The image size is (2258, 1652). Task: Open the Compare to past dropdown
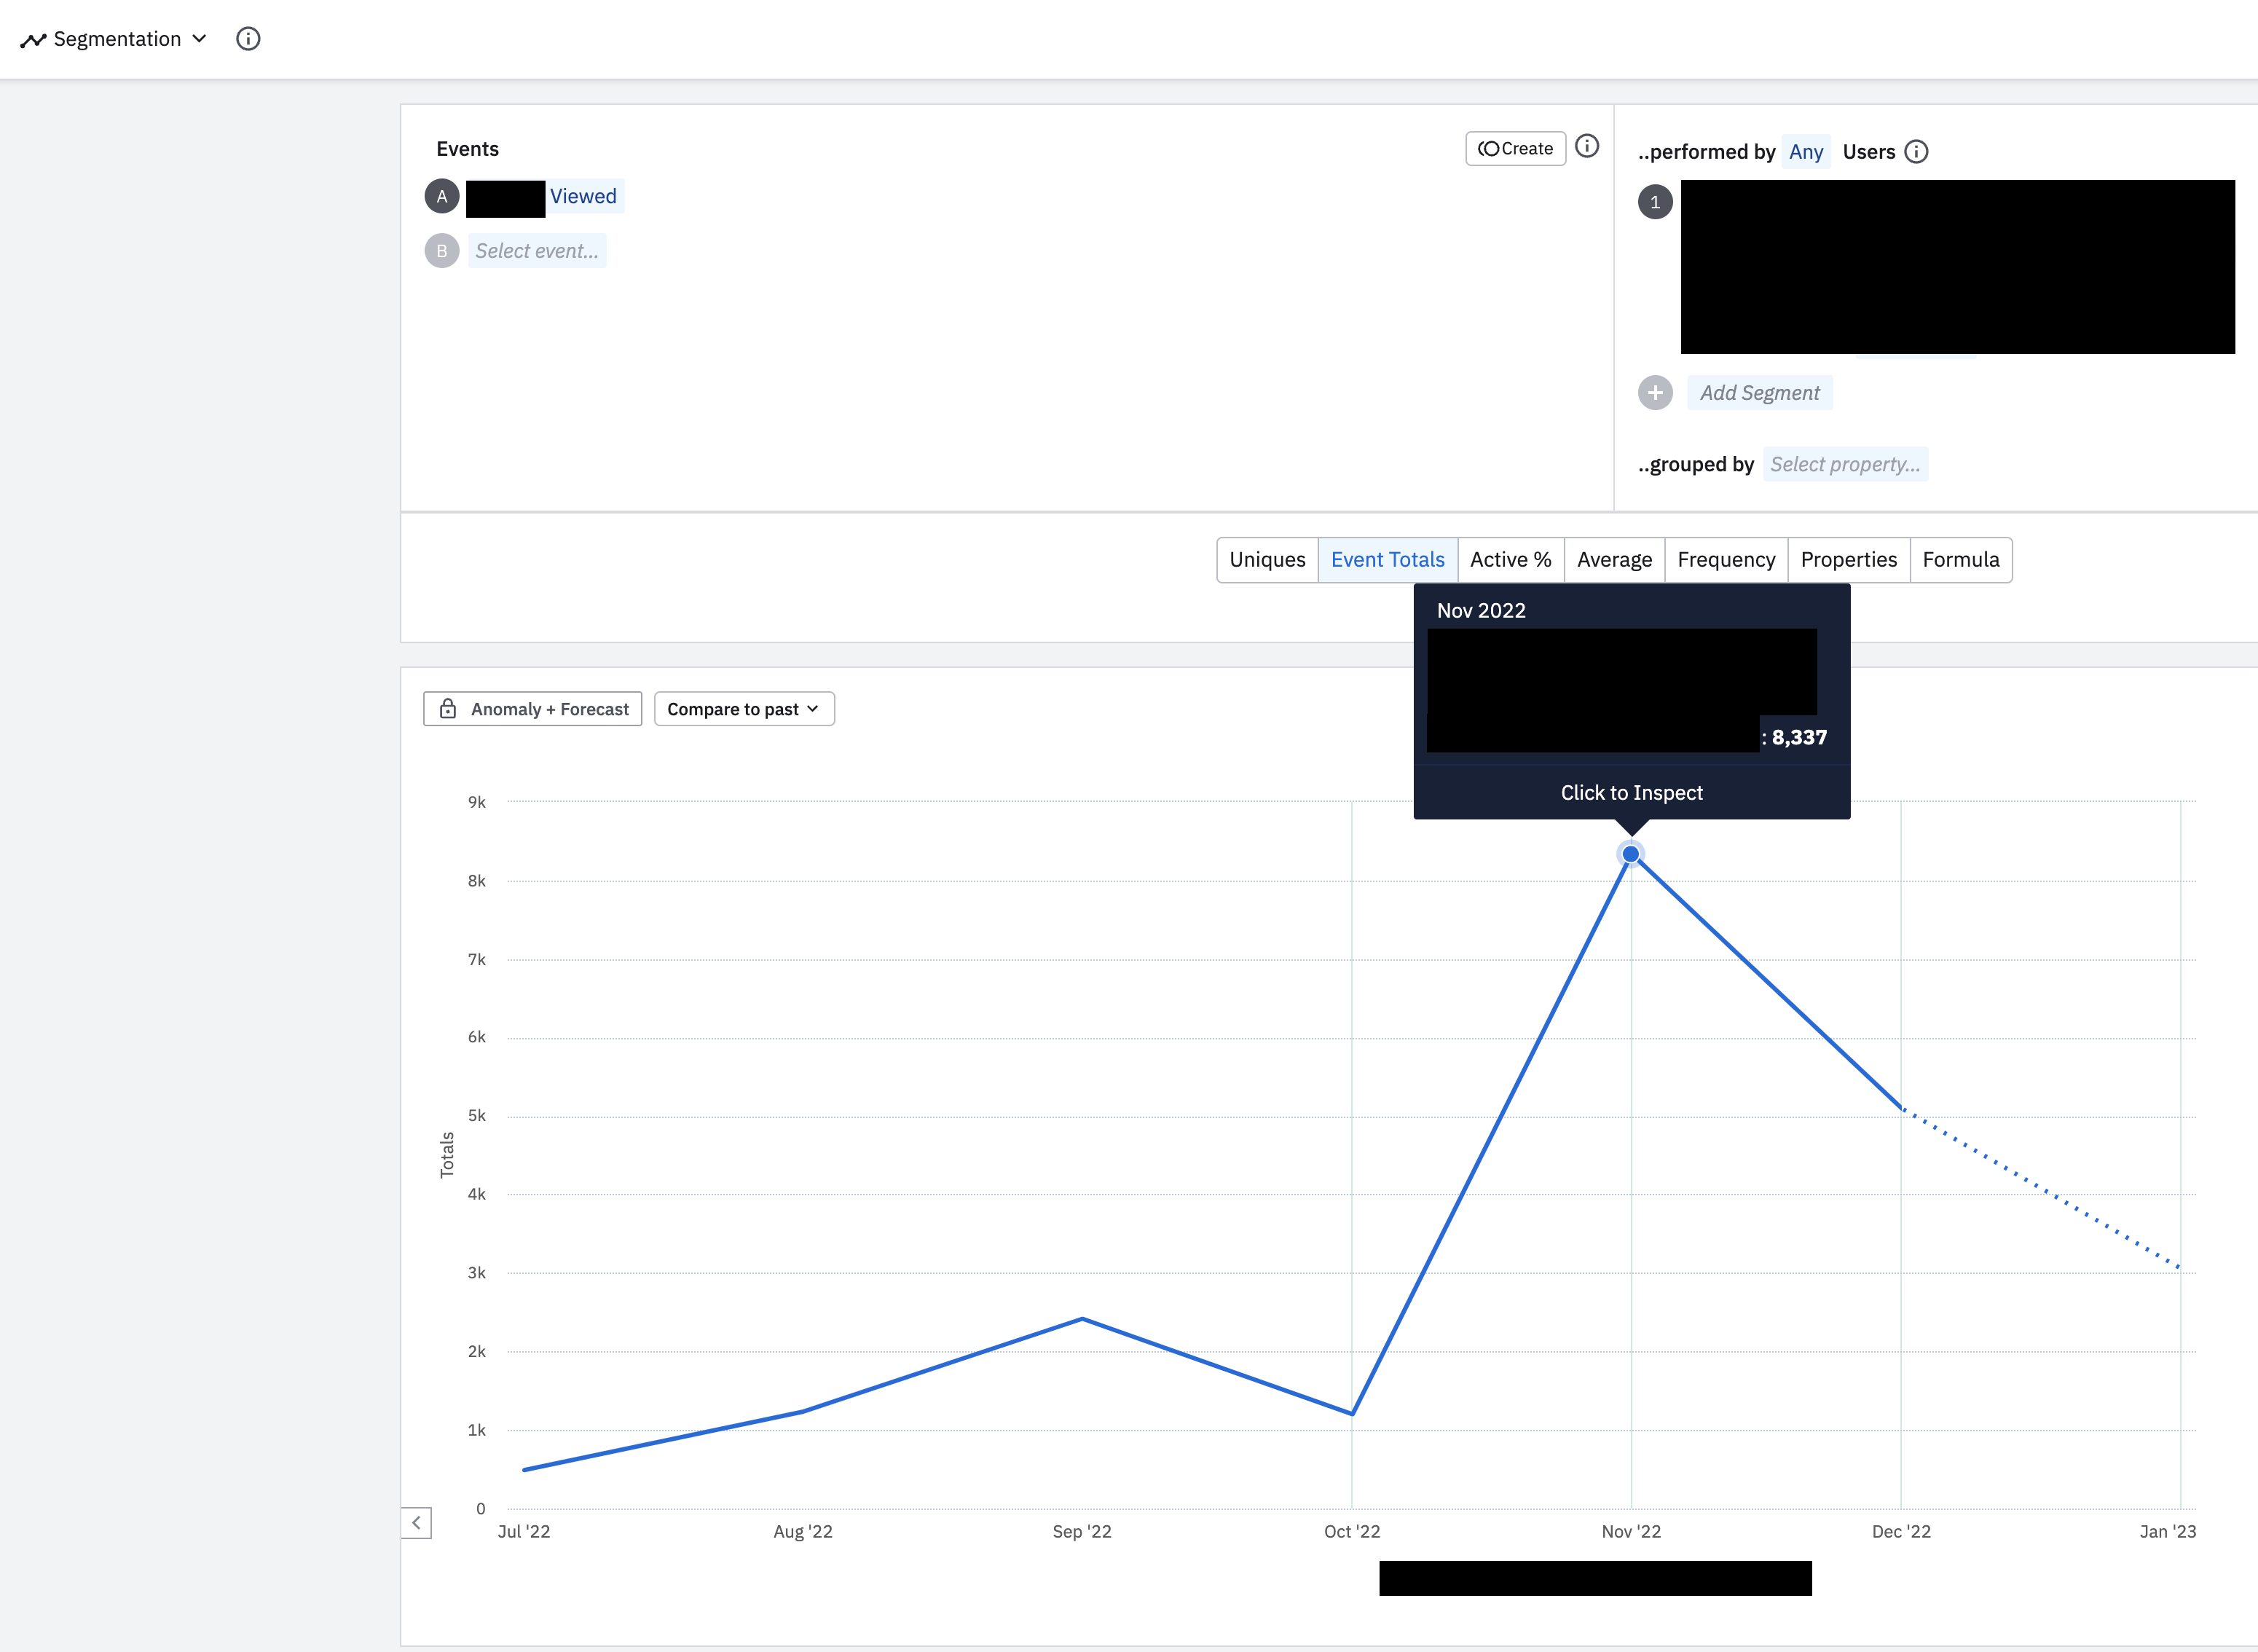pyautogui.click(x=743, y=709)
